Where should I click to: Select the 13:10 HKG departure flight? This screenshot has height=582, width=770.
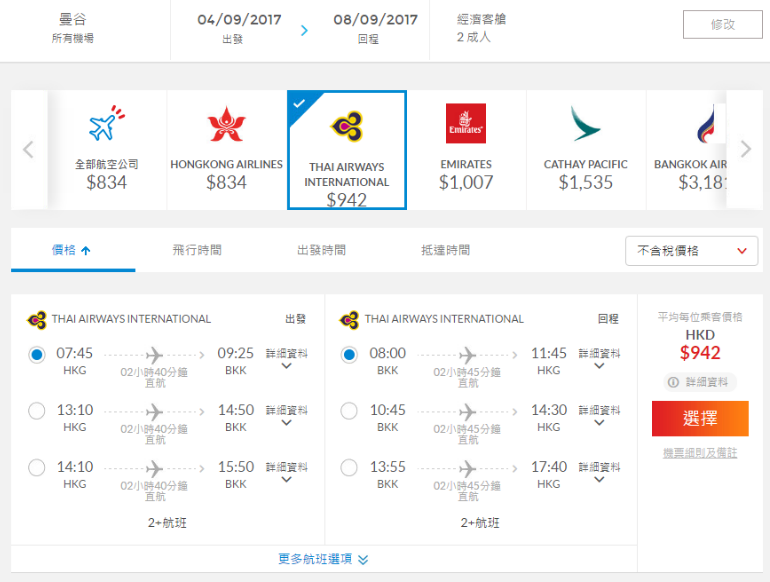pos(37,411)
